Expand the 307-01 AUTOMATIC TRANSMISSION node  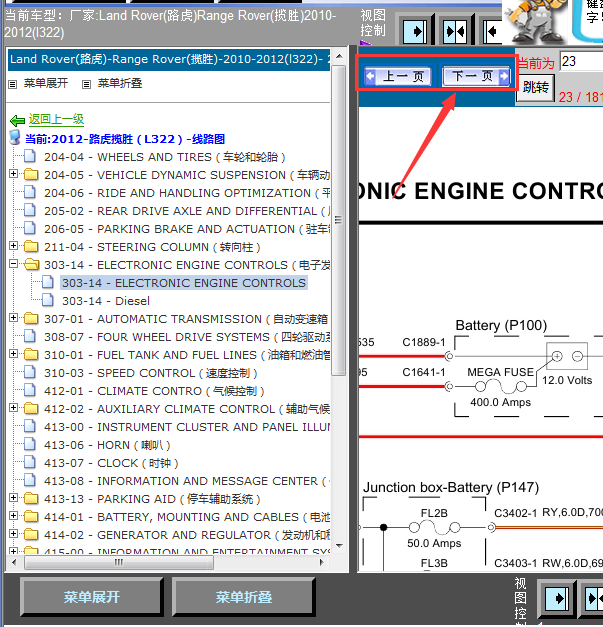tap(13, 317)
